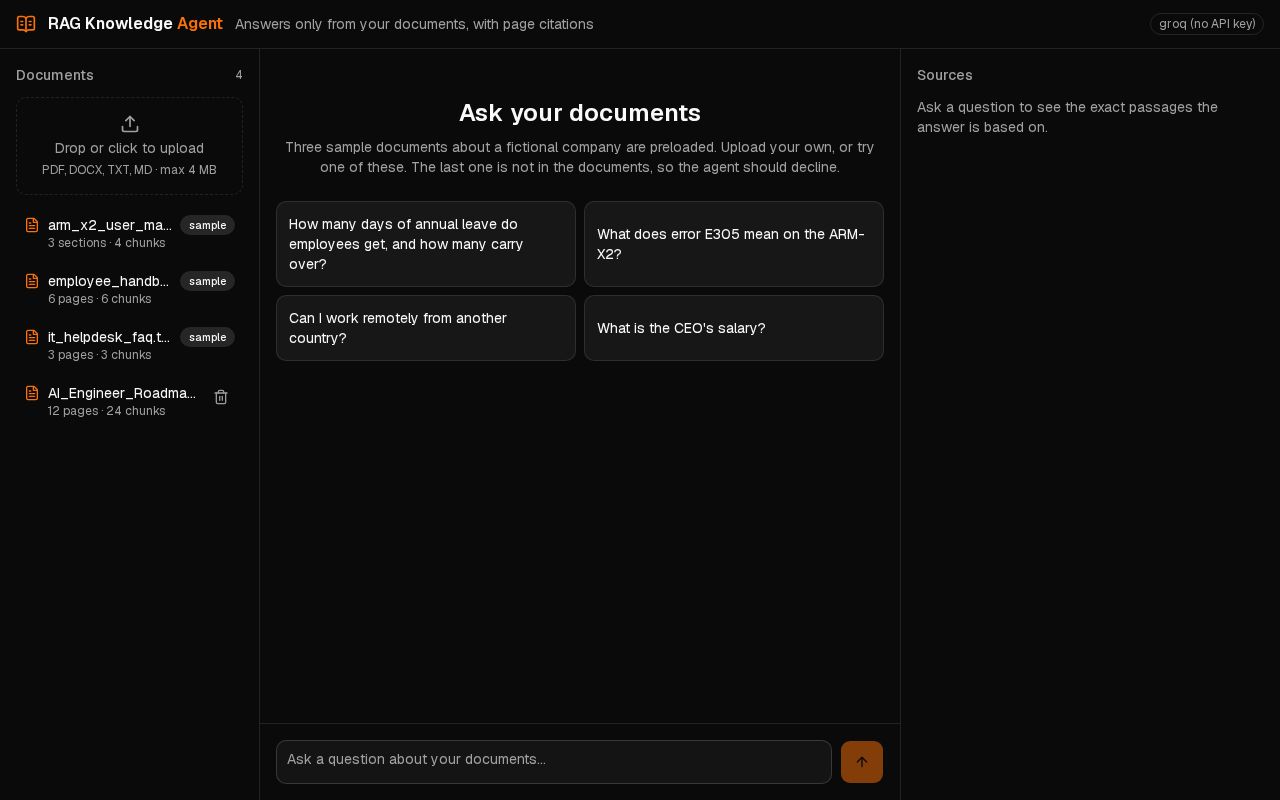Viewport: 1280px width, 800px height.
Task: Click the 'groq (no API key)' status badge
Action: tap(1207, 24)
